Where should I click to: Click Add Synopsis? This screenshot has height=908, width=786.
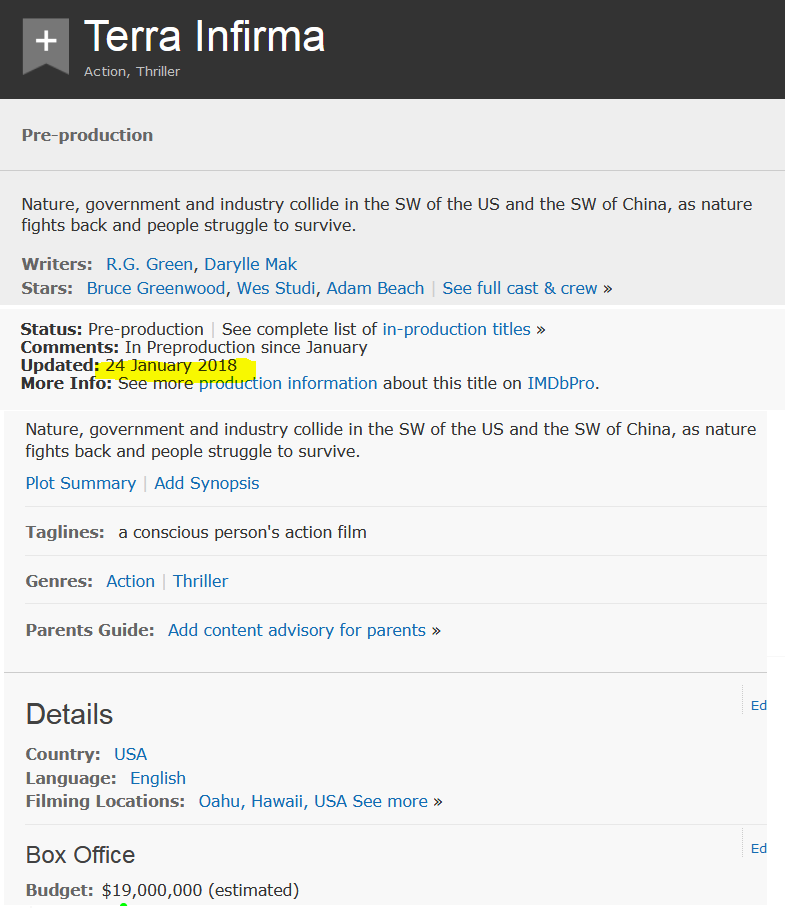tap(206, 483)
